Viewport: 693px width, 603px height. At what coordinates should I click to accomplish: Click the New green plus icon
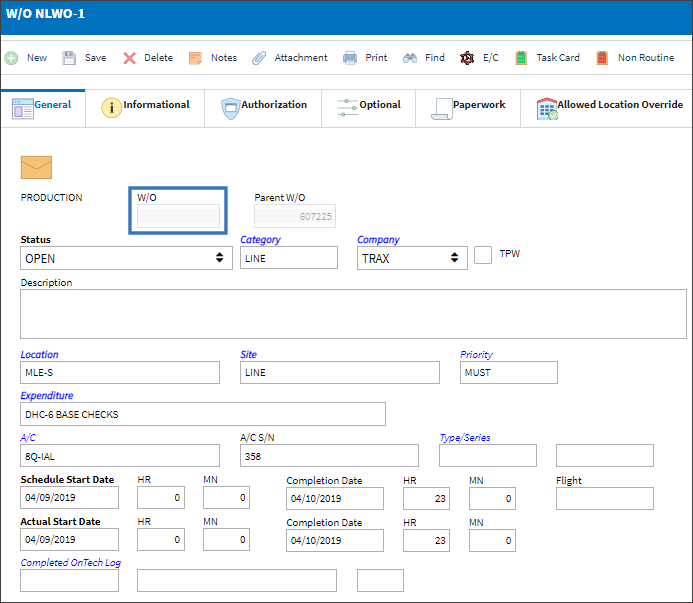(x=11, y=58)
